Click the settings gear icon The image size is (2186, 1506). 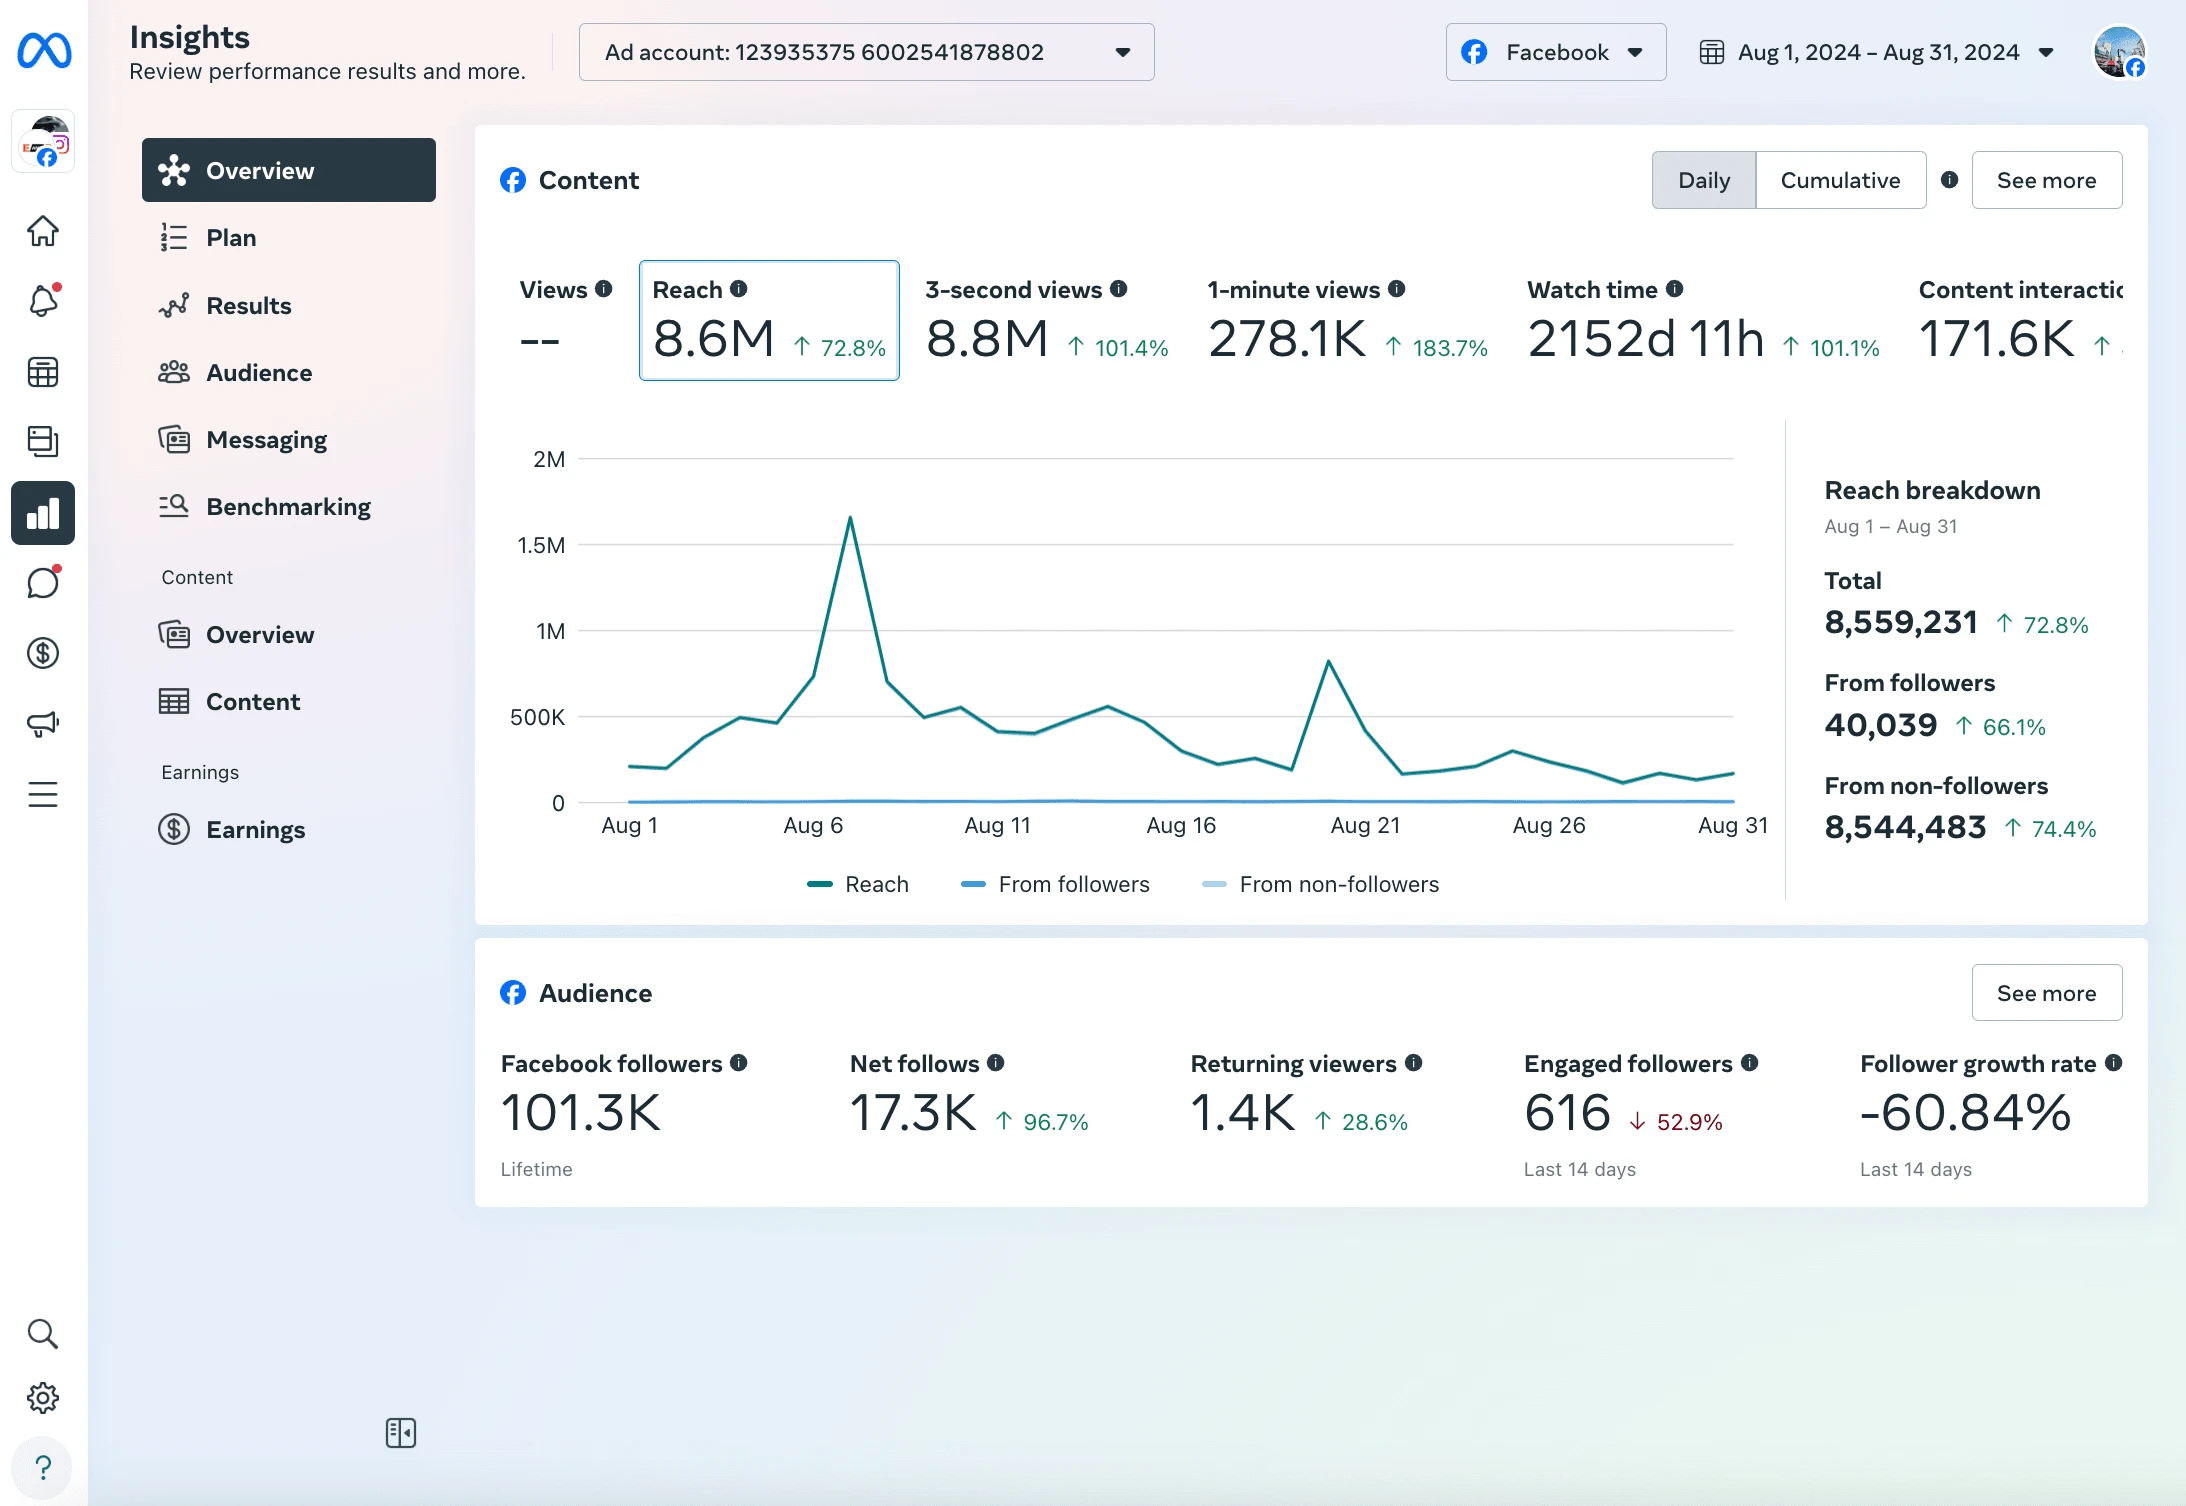(x=45, y=1396)
